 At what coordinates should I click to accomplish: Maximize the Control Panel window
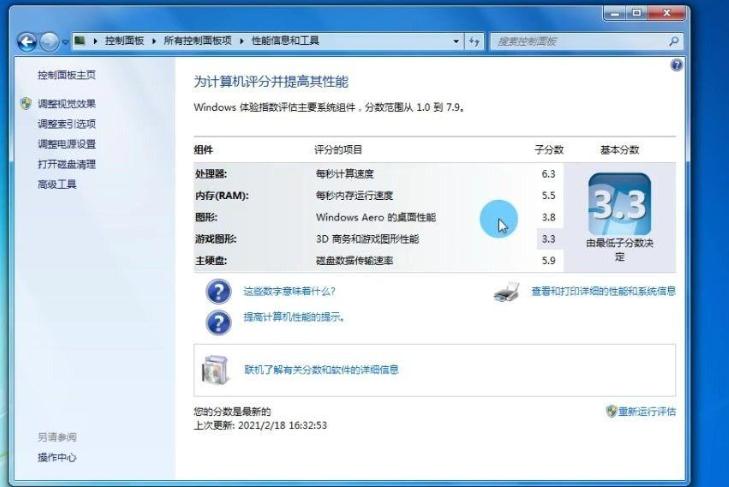click(636, 13)
